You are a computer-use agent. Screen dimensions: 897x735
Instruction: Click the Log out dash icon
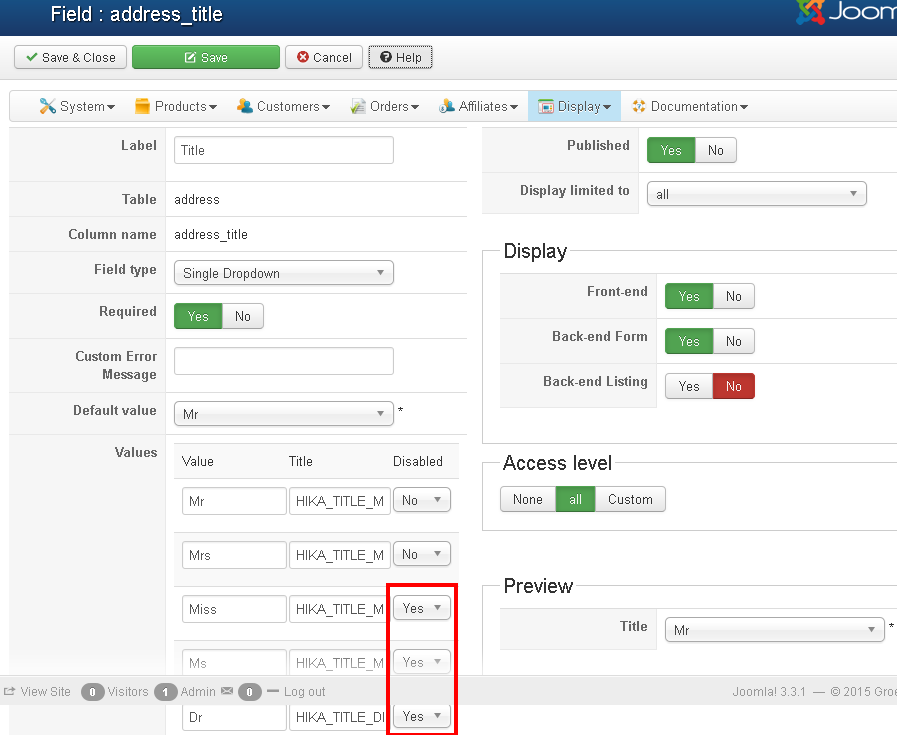click(273, 692)
